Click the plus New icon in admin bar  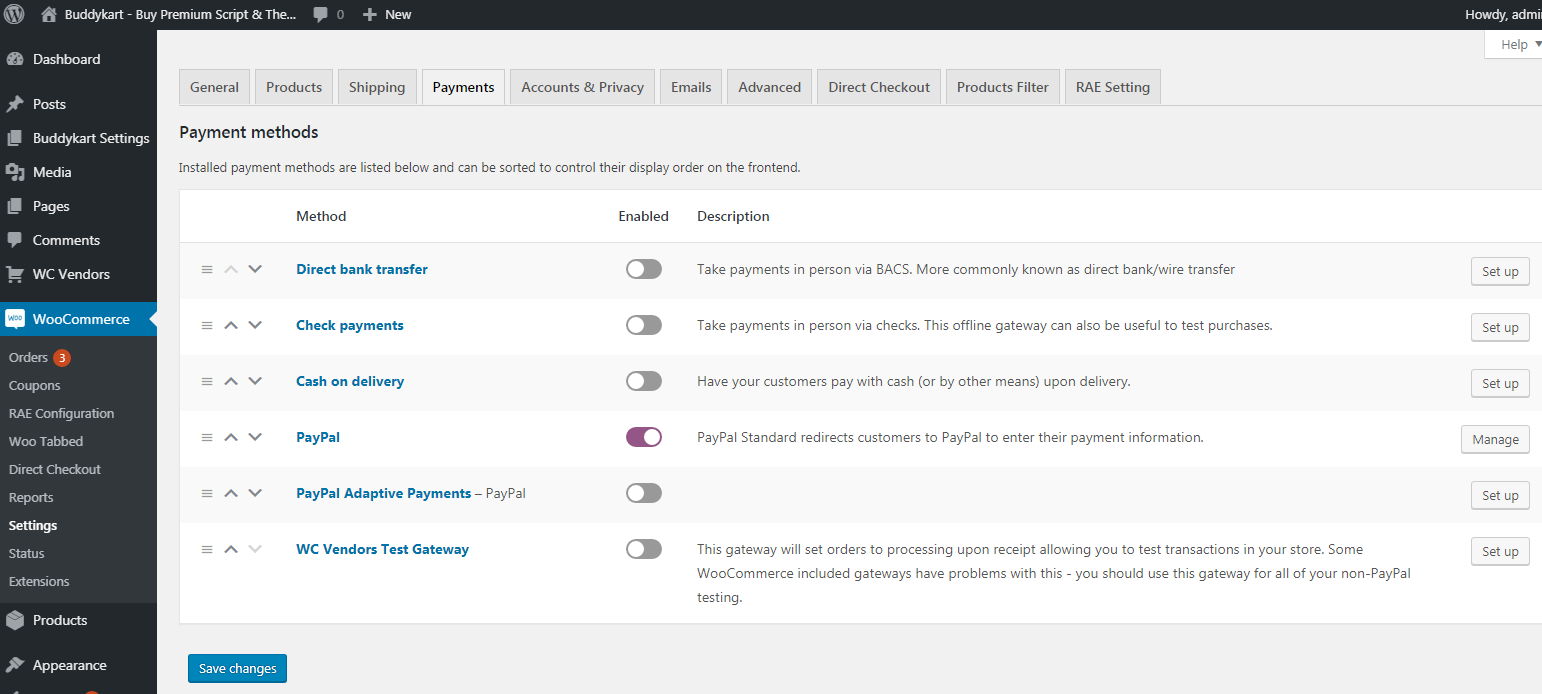click(x=370, y=15)
